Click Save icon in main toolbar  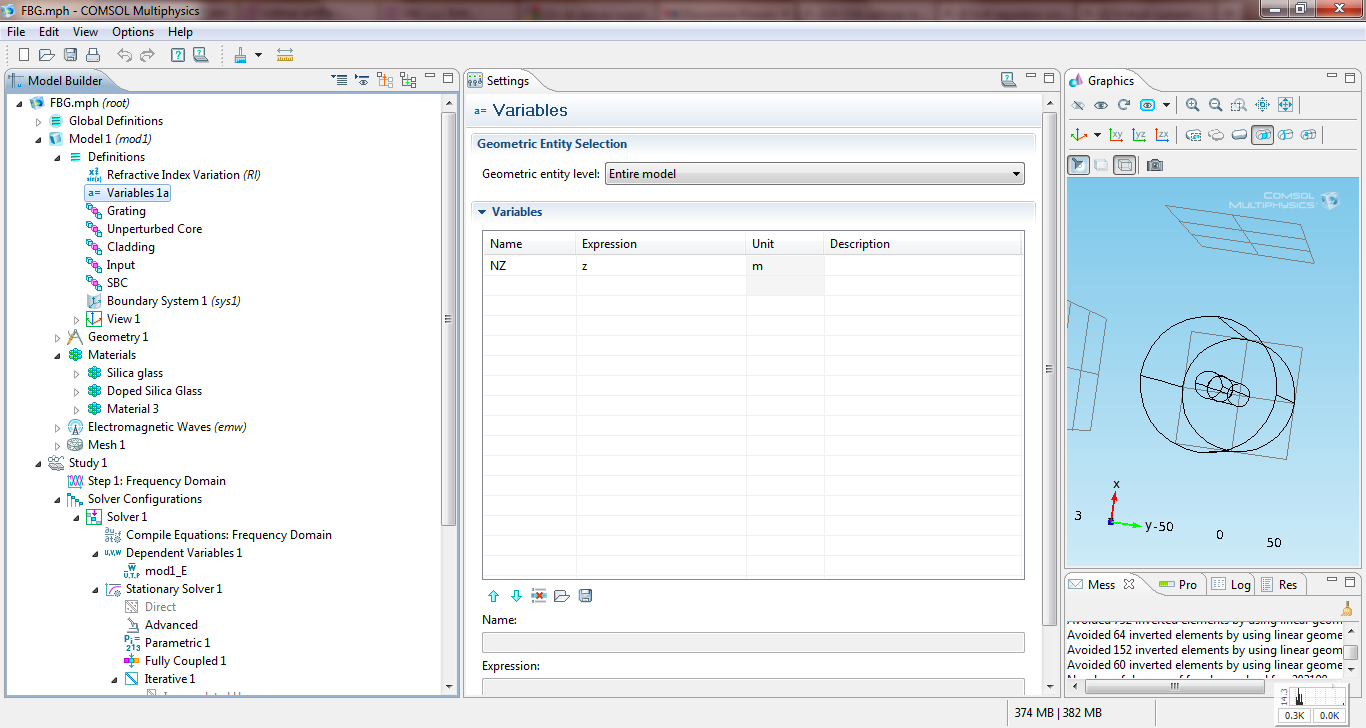click(71, 55)
